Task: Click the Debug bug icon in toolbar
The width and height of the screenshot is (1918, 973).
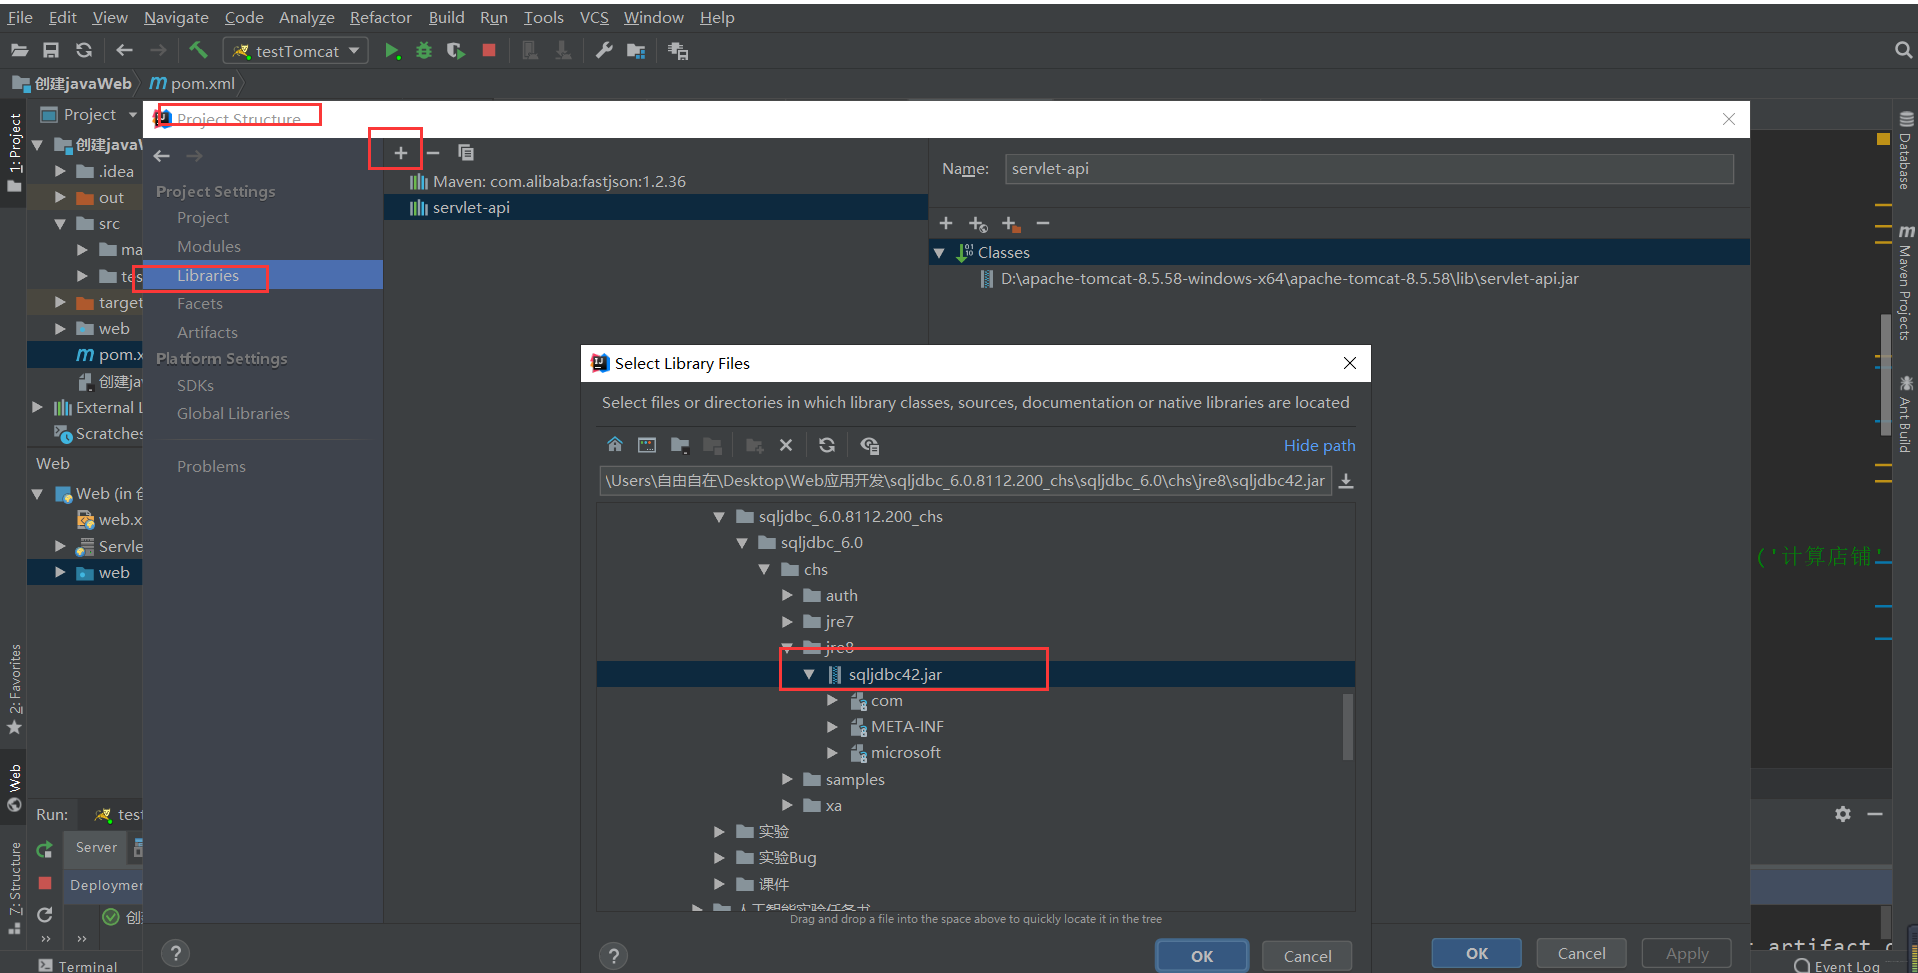Action: (424, 51)
